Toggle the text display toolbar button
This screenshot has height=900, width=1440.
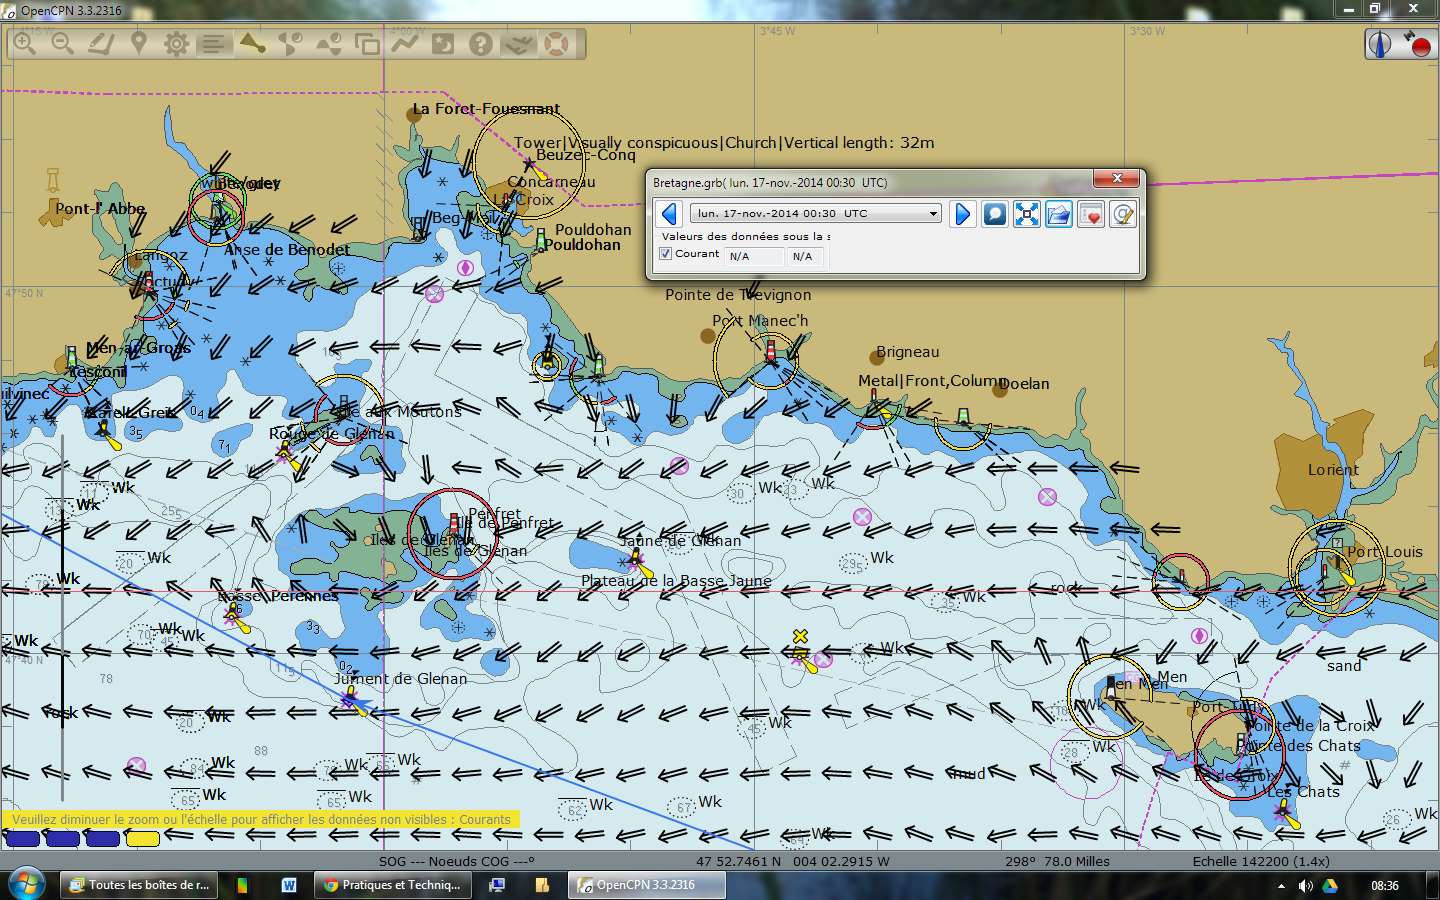pos(214,44)
